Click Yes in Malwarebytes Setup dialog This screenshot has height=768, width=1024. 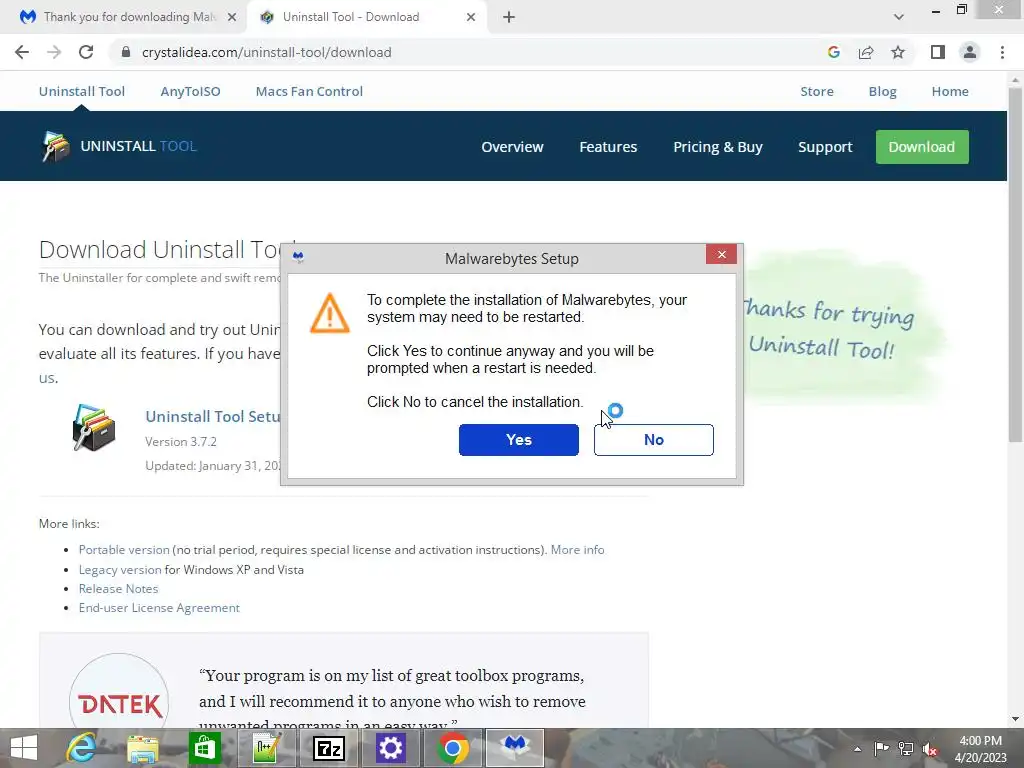point(519,440)
